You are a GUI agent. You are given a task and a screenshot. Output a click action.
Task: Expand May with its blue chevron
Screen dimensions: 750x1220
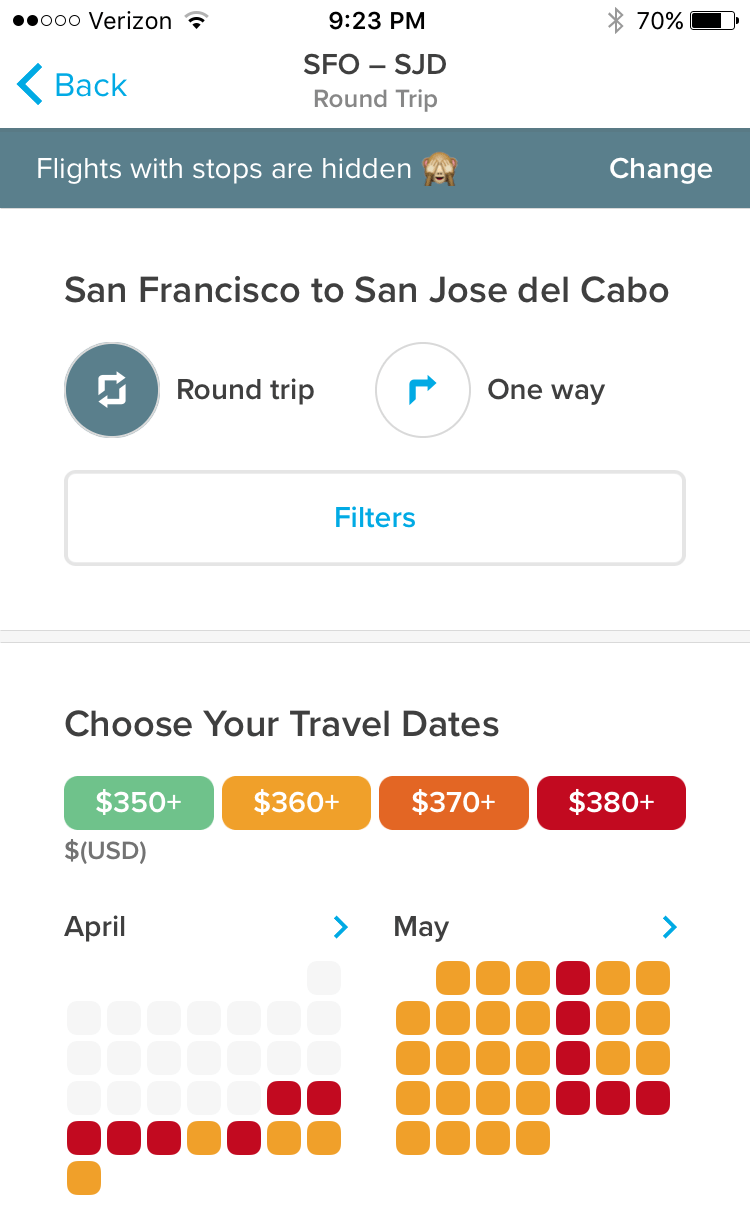coord(669,927)
